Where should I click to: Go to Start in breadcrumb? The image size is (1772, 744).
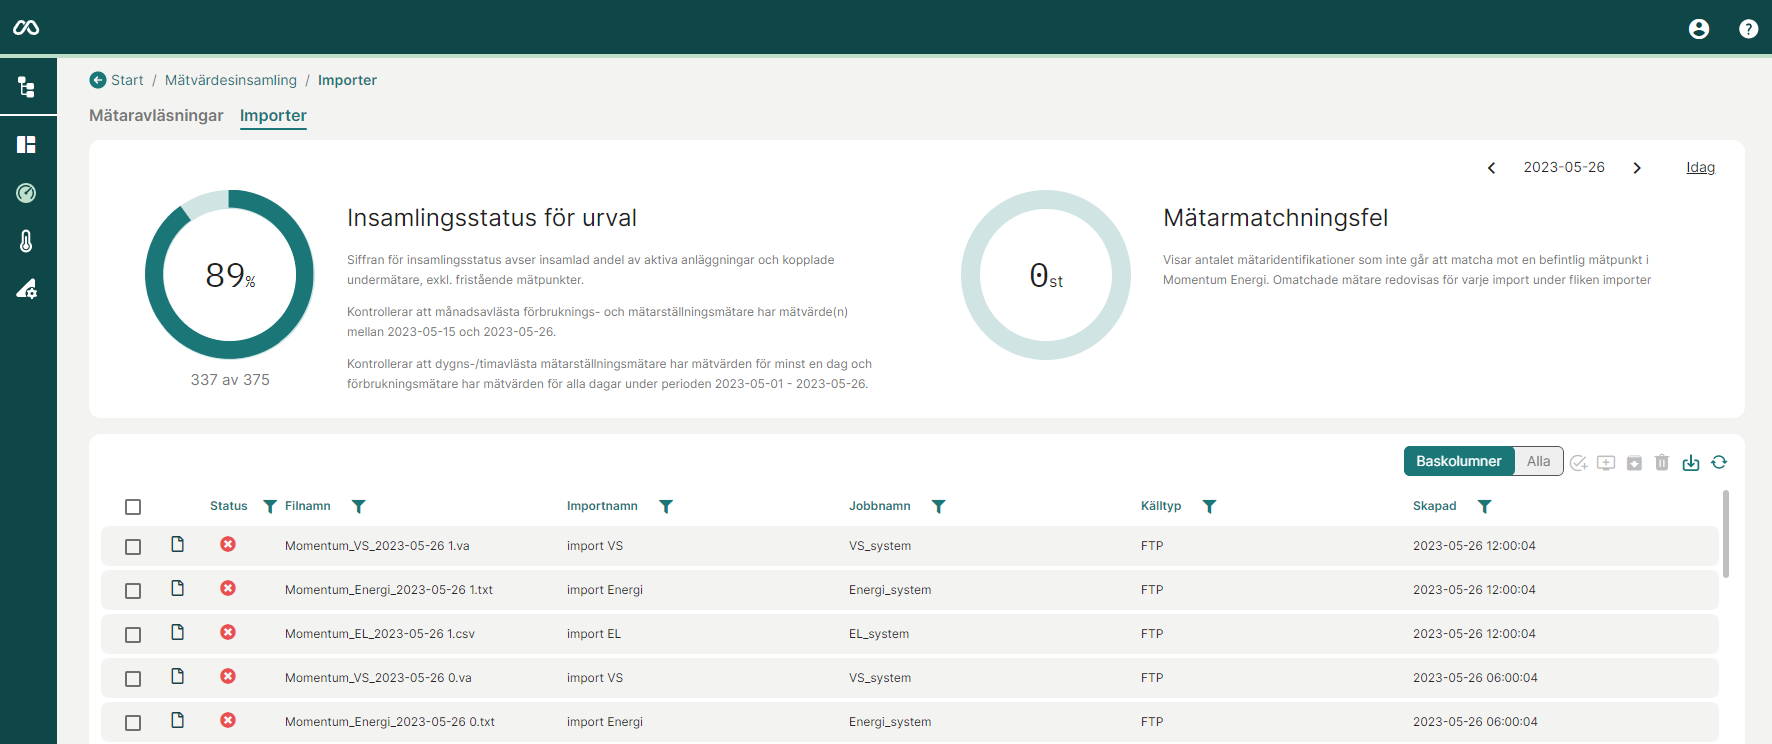pyautogui.click(x=127, y=80)
